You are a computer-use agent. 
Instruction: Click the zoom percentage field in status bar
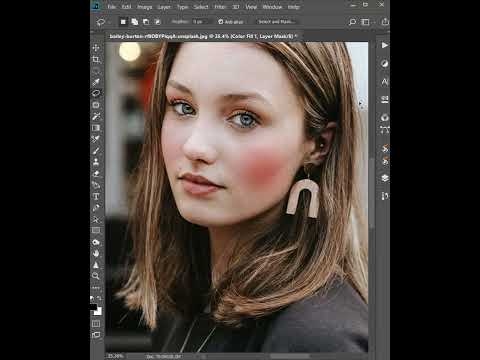coord(115,356)
